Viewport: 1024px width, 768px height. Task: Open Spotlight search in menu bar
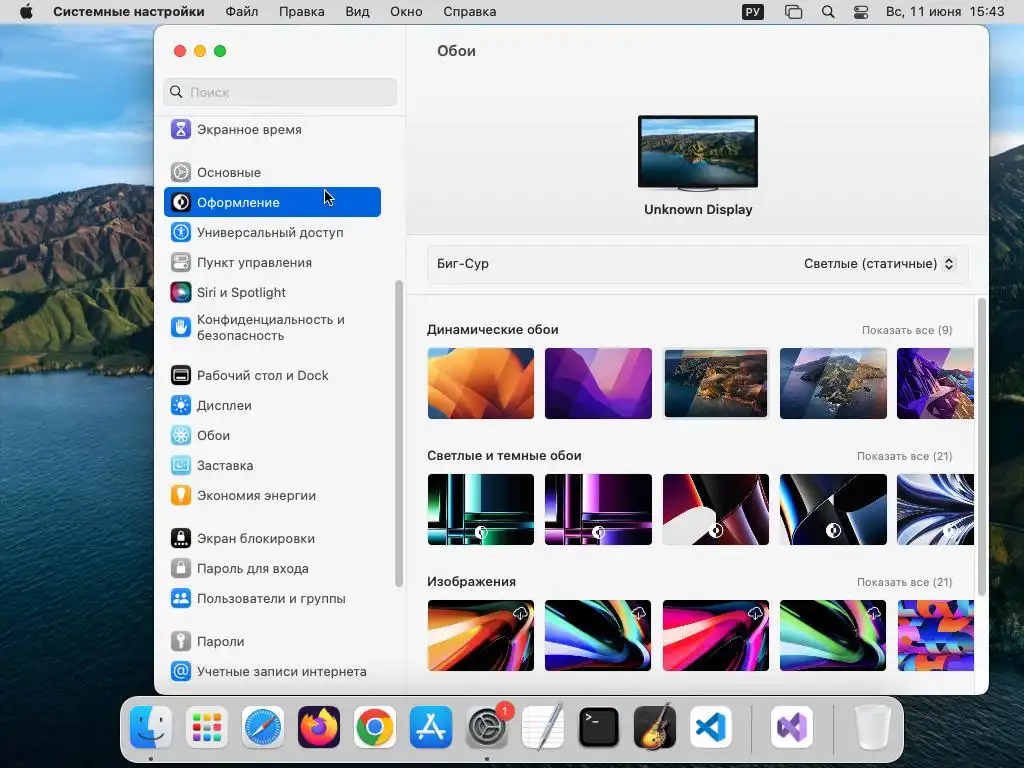click(828, 12)
